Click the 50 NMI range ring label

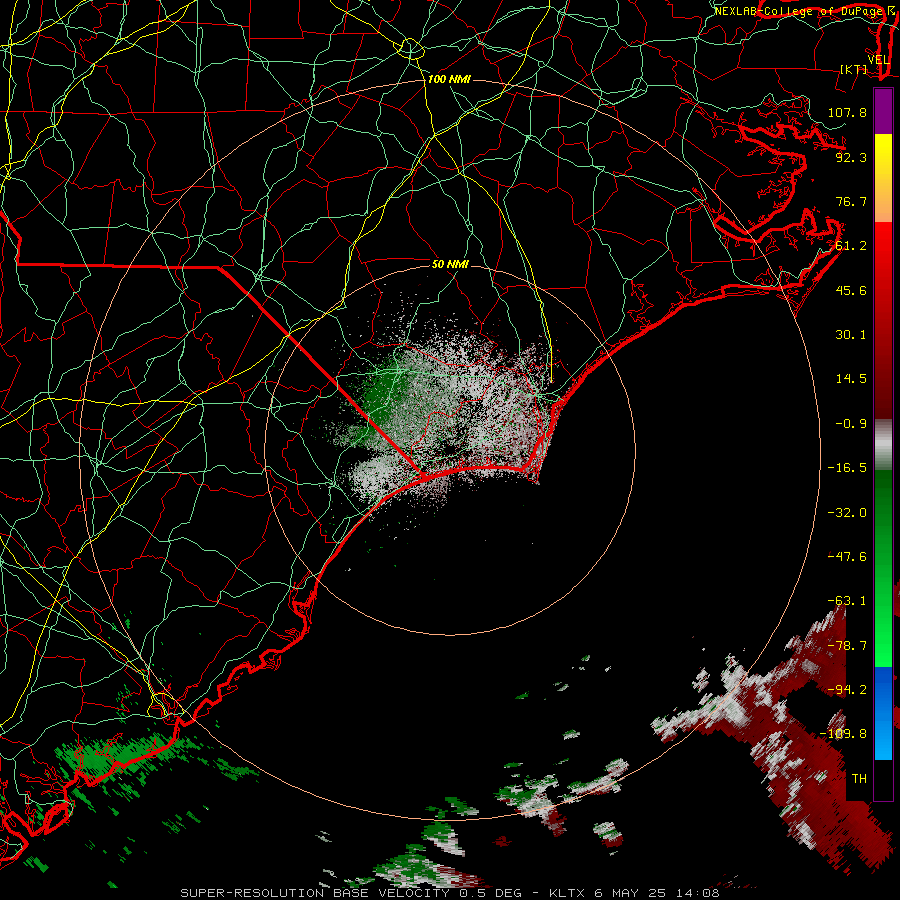451,265
